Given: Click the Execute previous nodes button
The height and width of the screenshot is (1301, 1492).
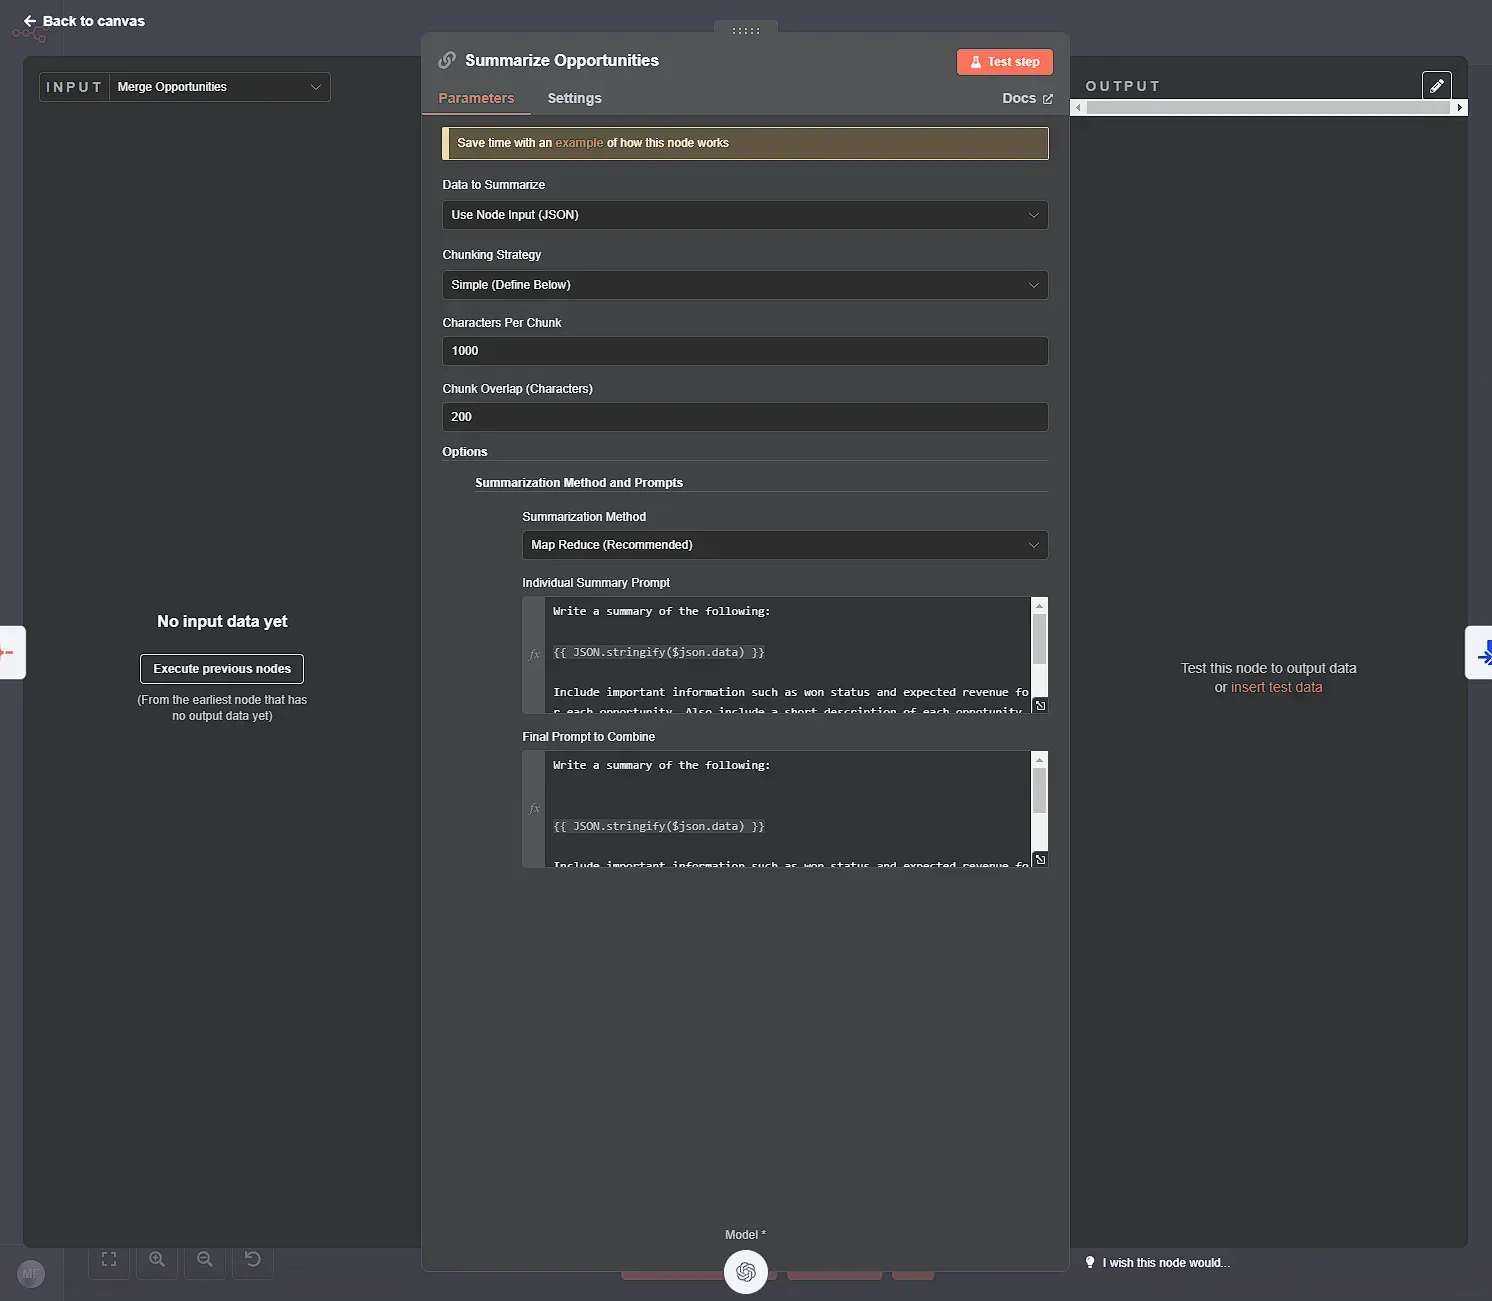Looking at the screenshot, I should click(x=221, y=668).
